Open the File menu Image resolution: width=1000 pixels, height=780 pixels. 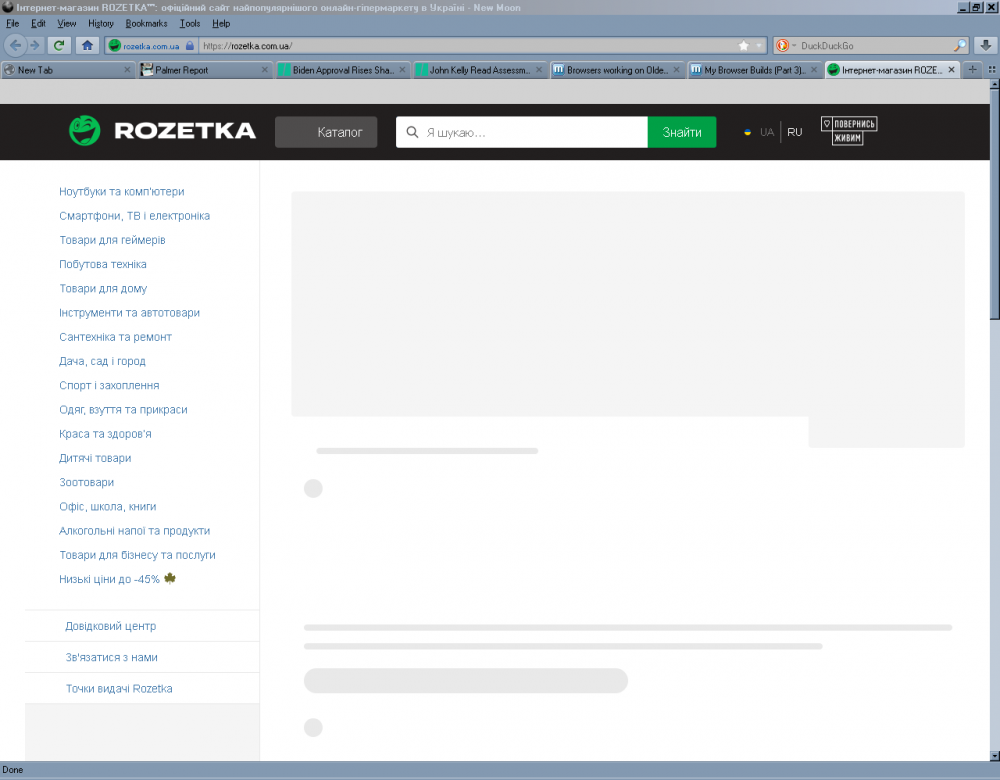click(x=12, y=24)
